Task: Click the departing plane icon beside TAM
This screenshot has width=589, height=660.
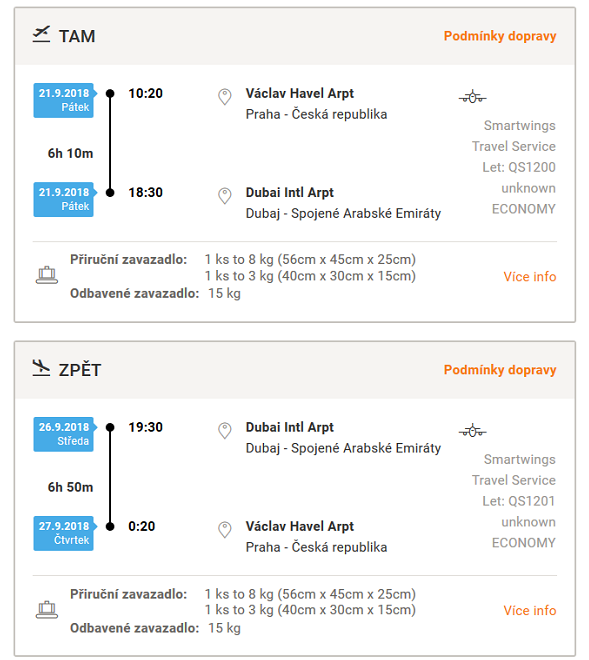Action: (41, 35)
